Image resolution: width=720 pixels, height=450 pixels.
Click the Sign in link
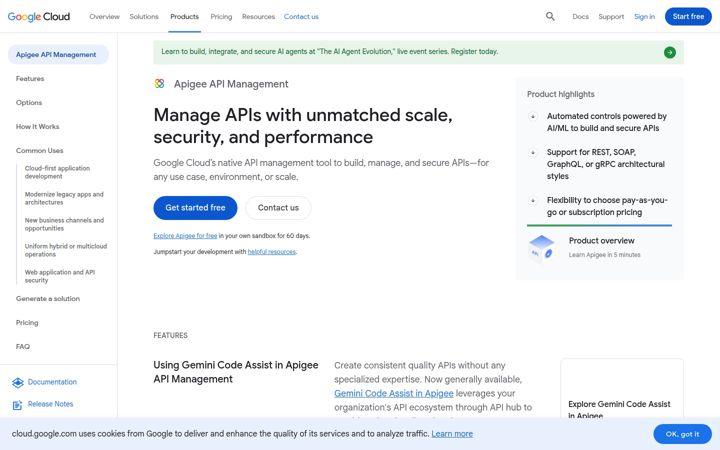[645, 17]
